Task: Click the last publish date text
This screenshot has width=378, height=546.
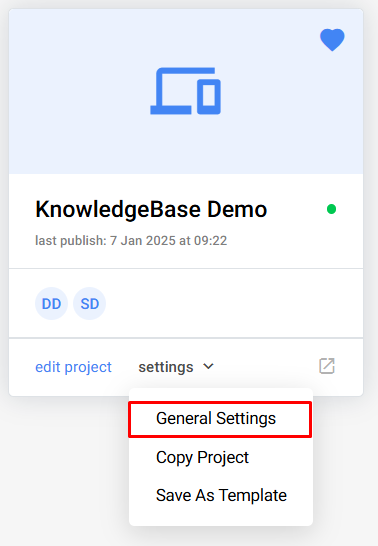Action: [131, 241]
